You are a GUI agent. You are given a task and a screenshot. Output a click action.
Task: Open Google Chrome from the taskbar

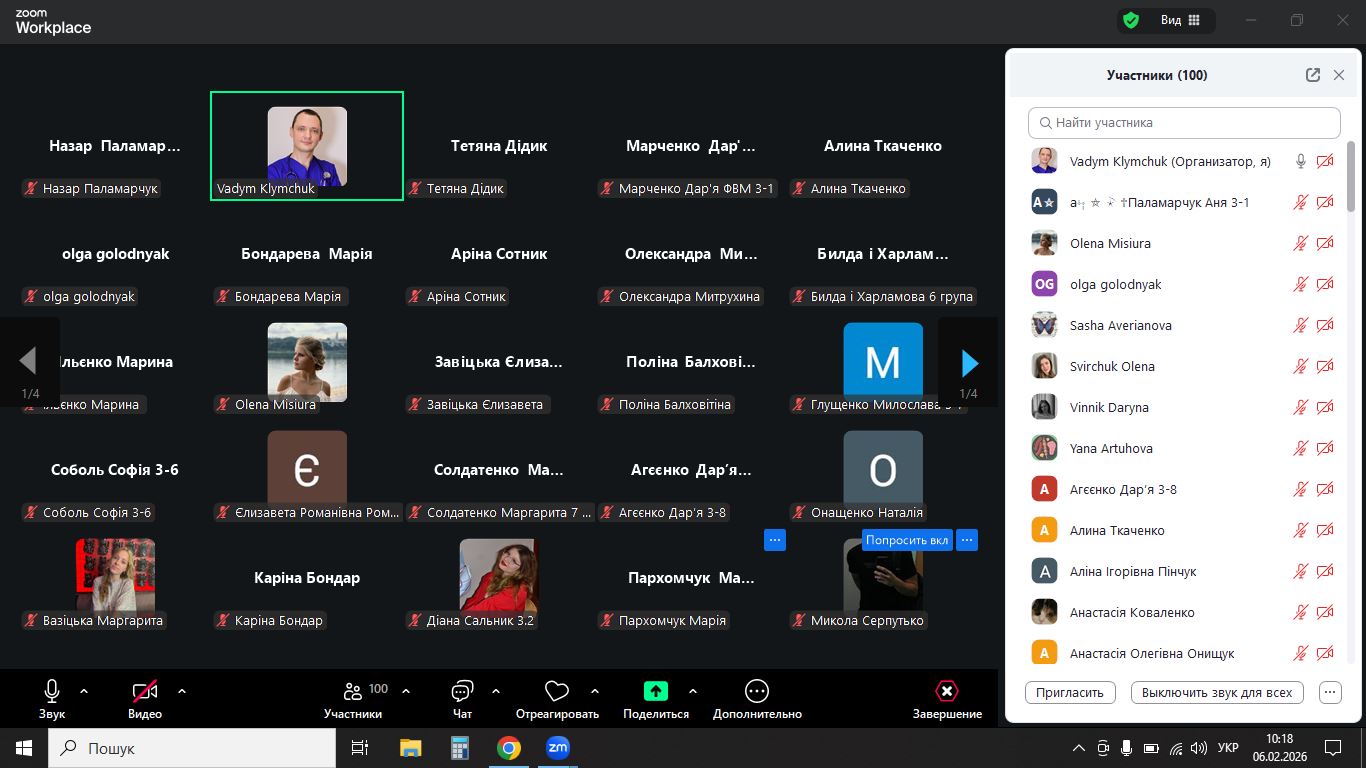tap(509, 748)
